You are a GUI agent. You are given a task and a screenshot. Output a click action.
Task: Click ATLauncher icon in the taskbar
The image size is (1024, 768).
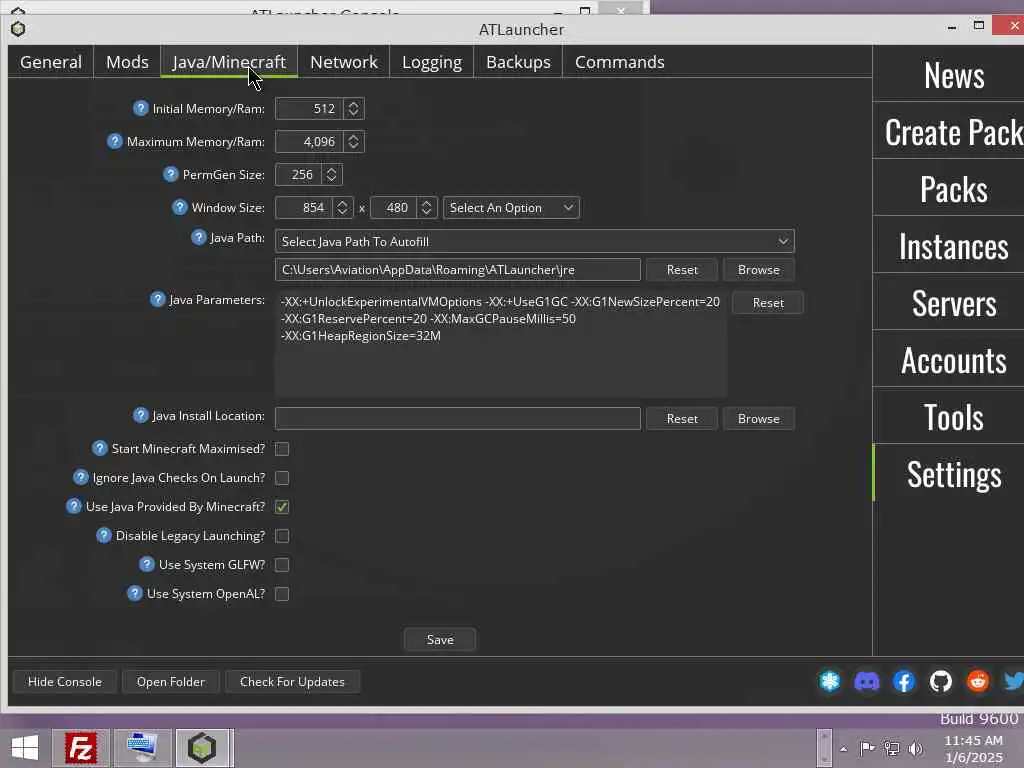coord(202,748)
